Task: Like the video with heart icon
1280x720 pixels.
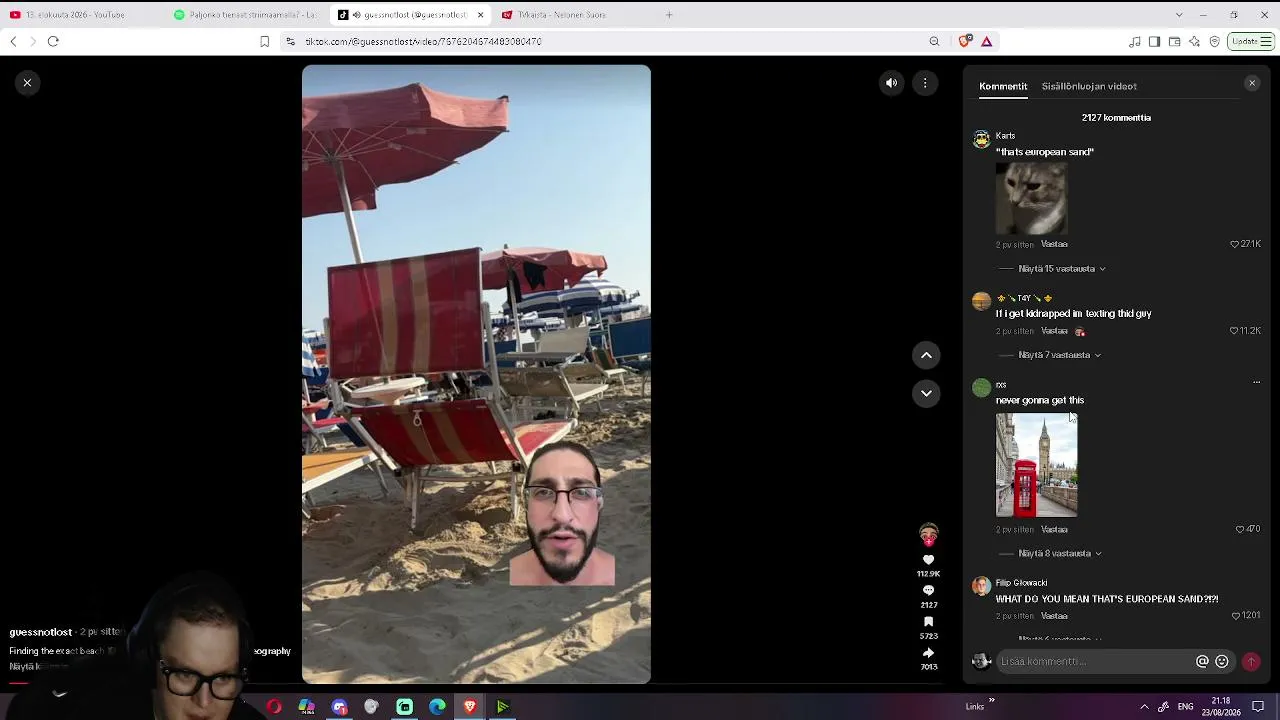Action: click(928, 560)
